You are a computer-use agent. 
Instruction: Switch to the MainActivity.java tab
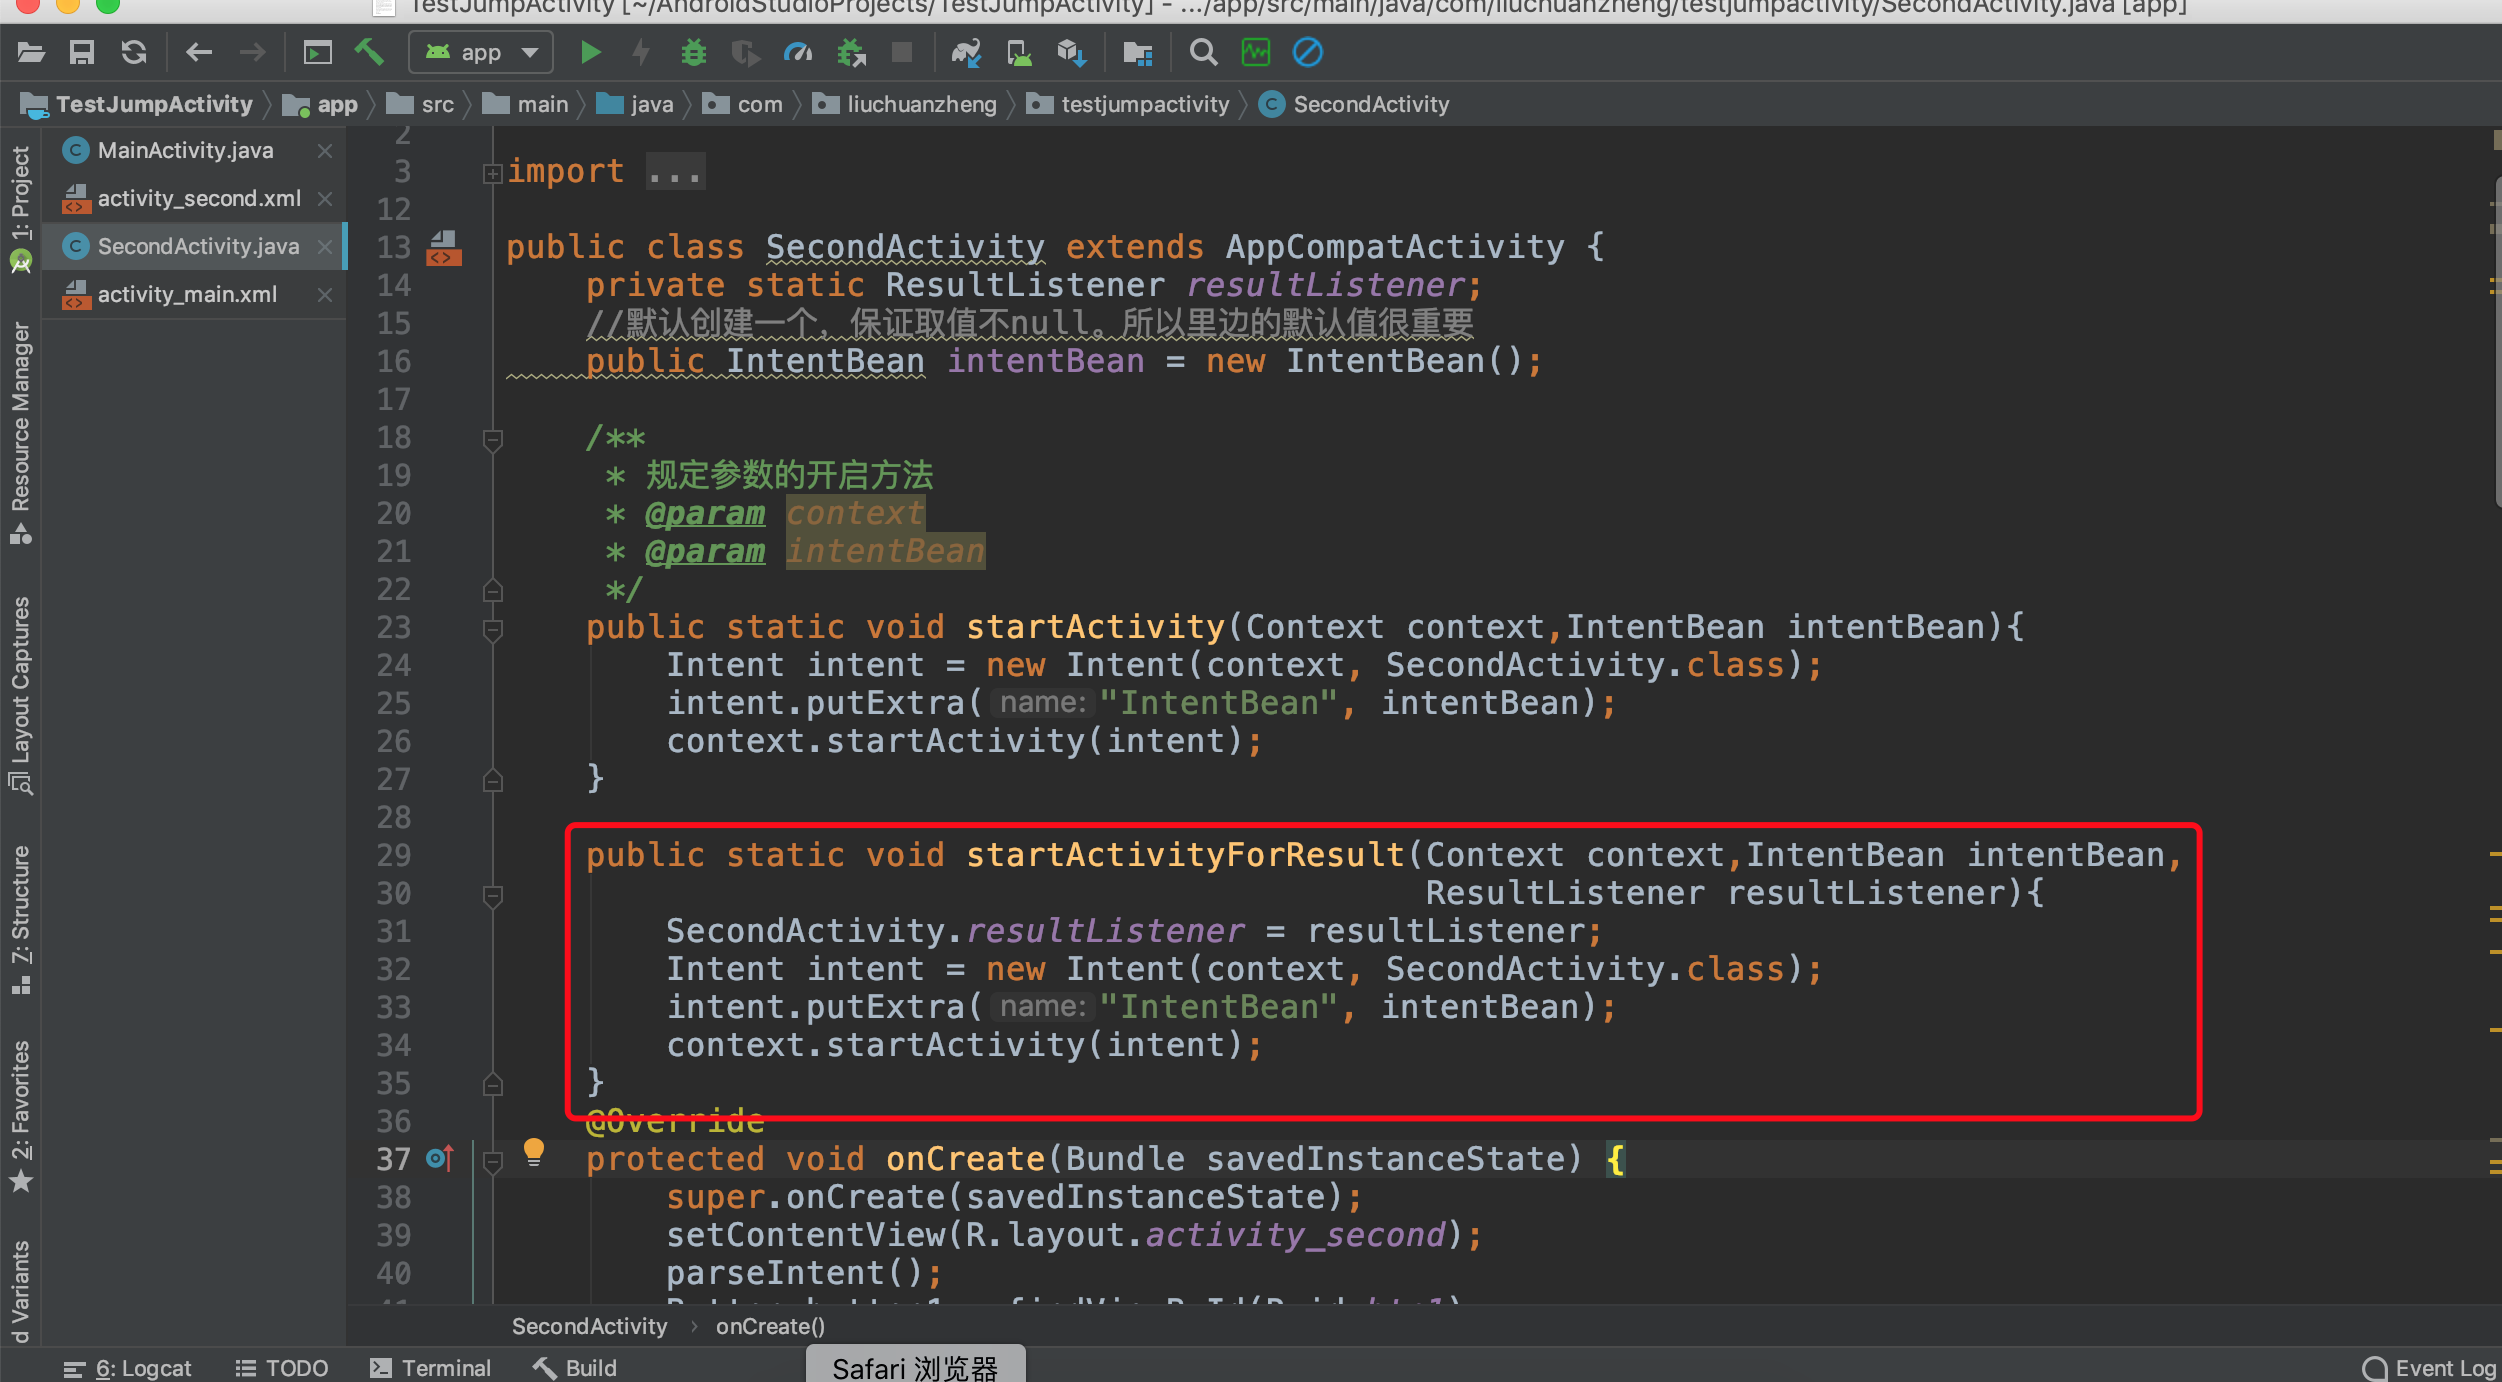(185, 150)
